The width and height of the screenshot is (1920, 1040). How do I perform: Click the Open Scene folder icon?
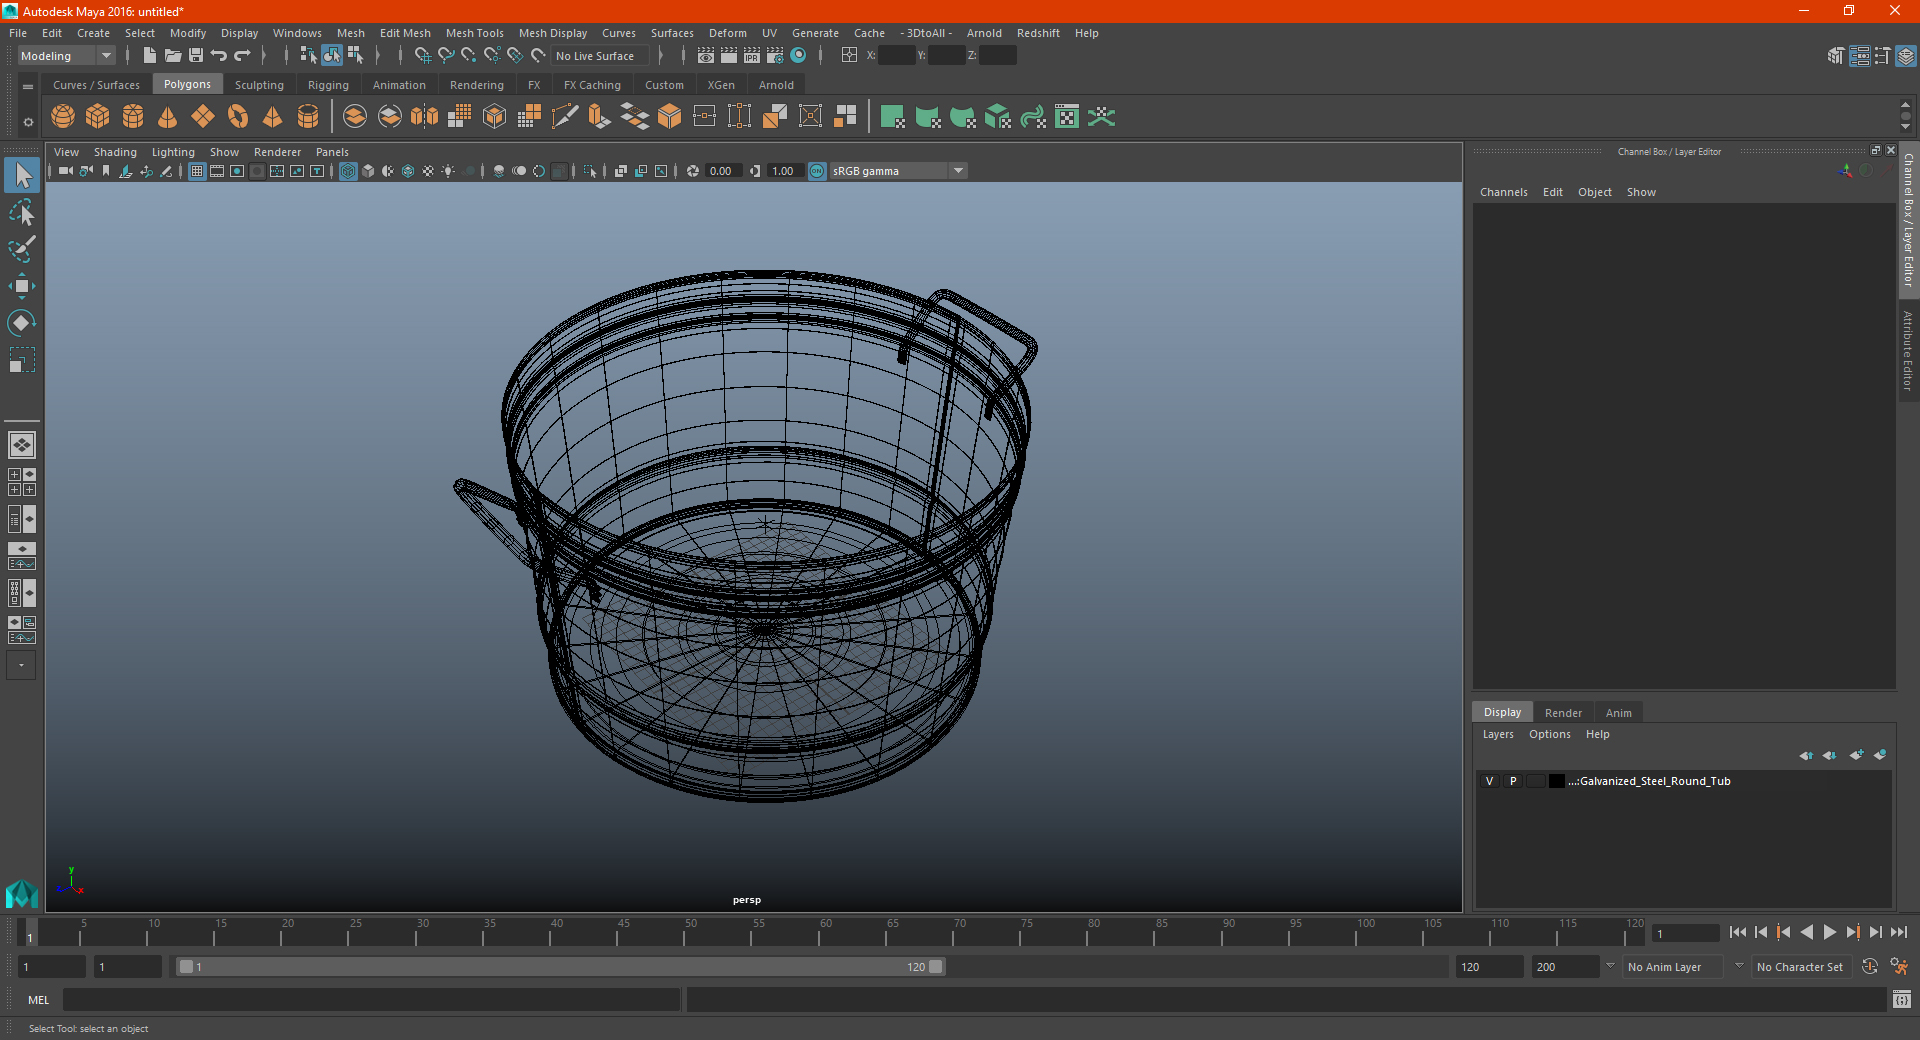[x=173, y=56]
